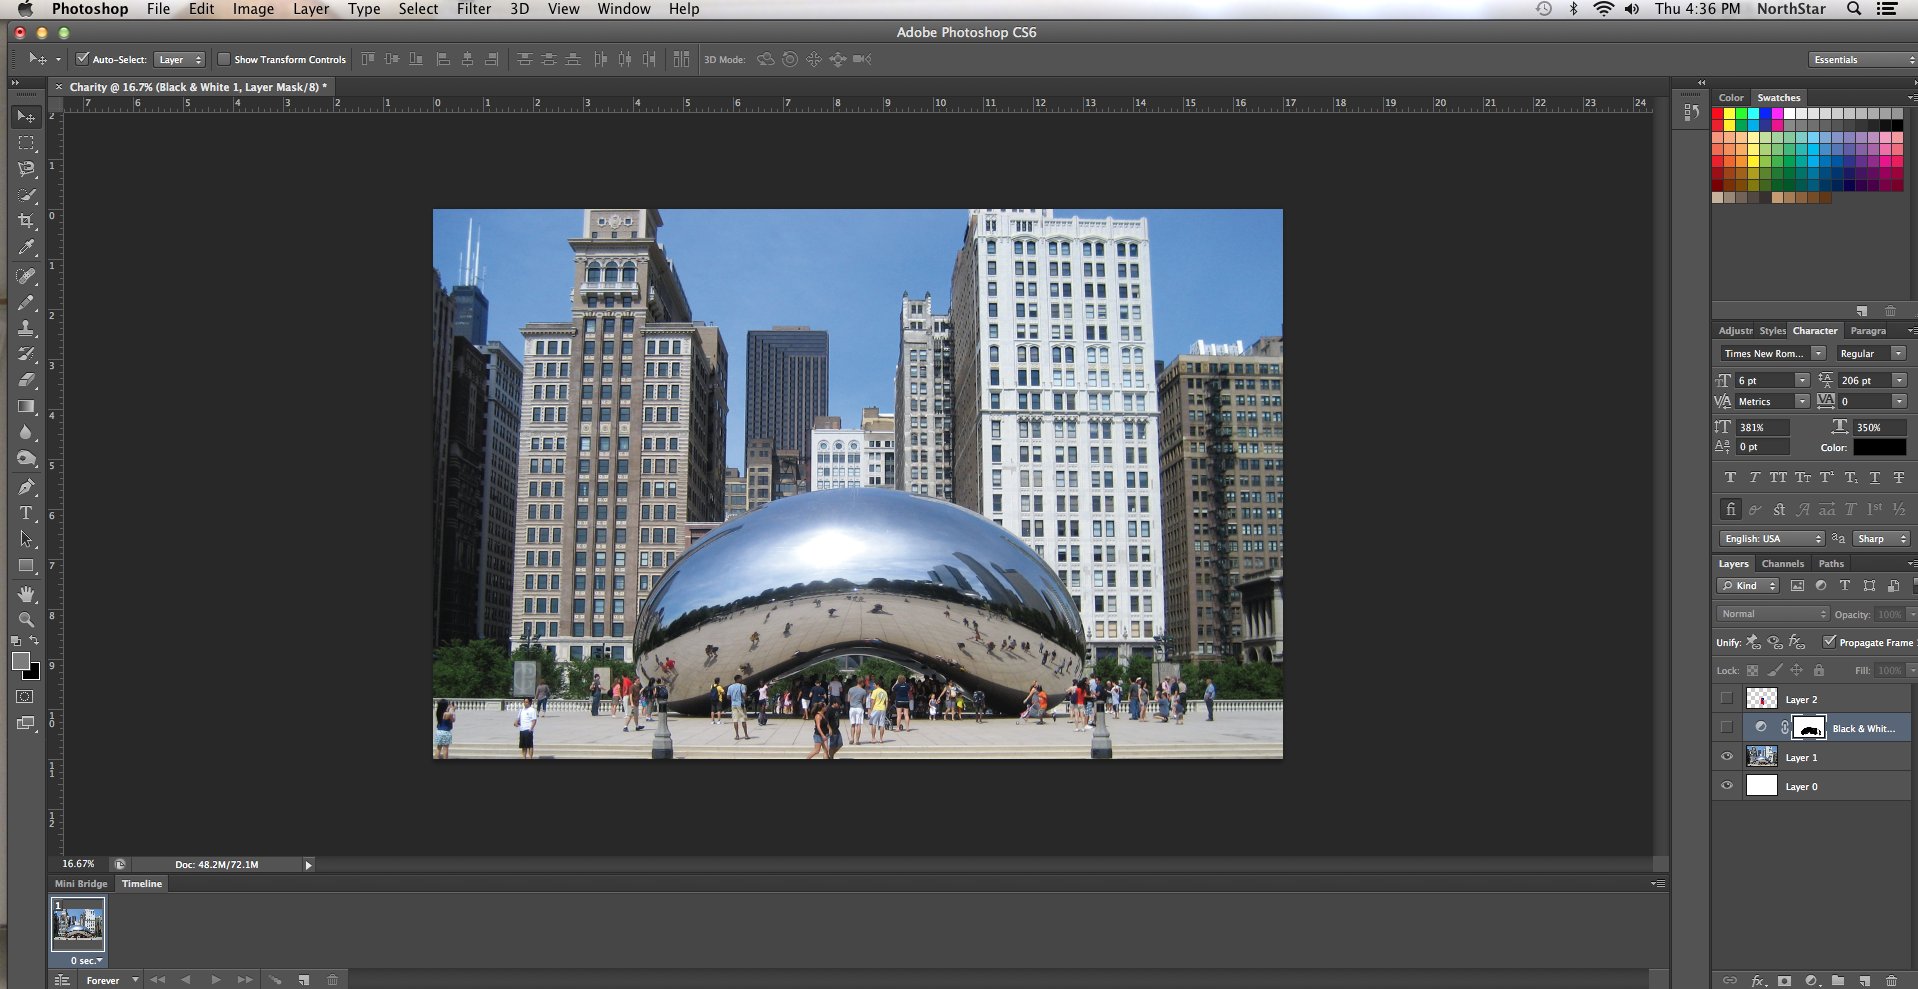Open English: USA language dropdown

[x=1772, y=538]
